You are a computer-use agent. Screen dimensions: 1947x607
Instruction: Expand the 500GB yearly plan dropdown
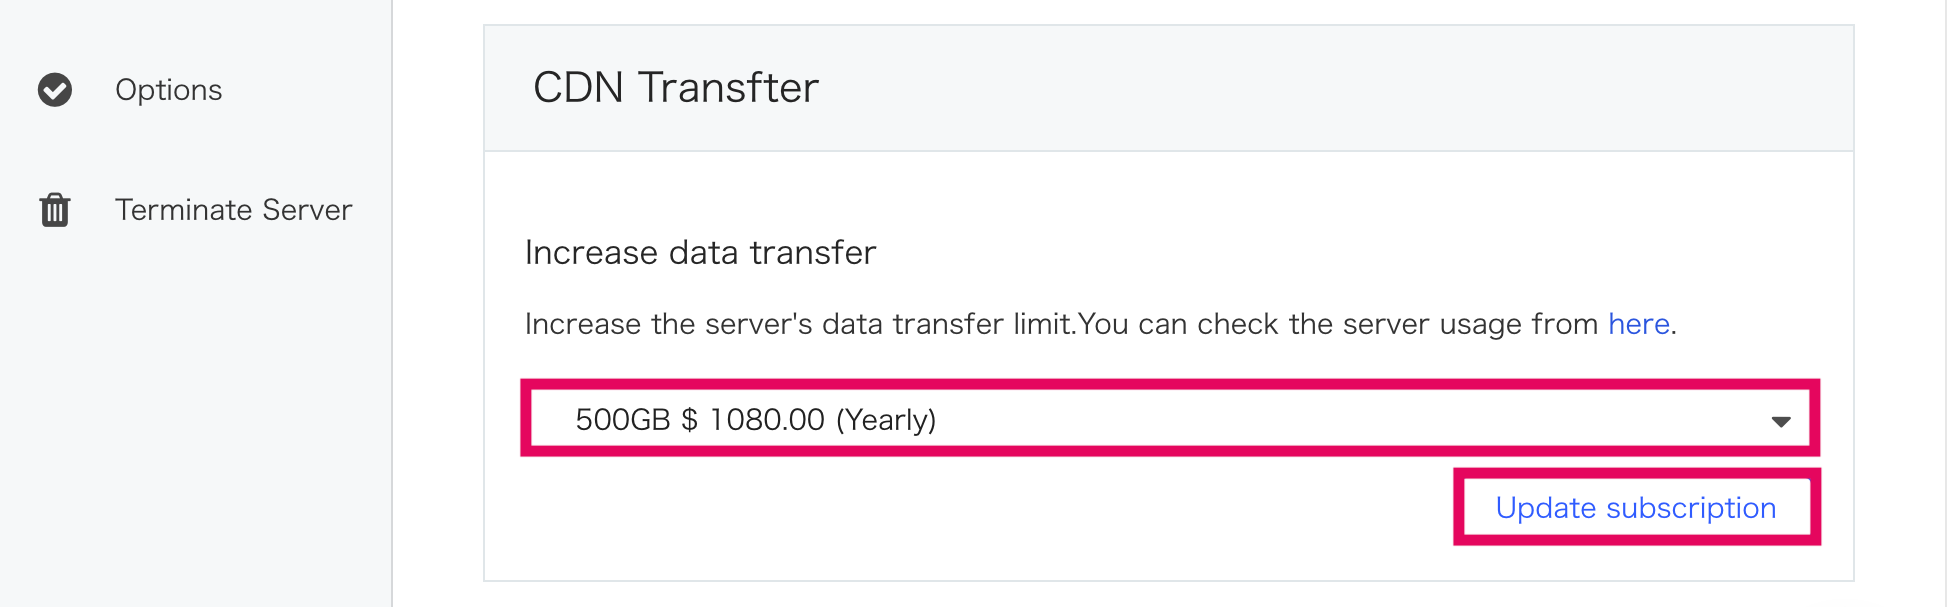pos(1169,418)
